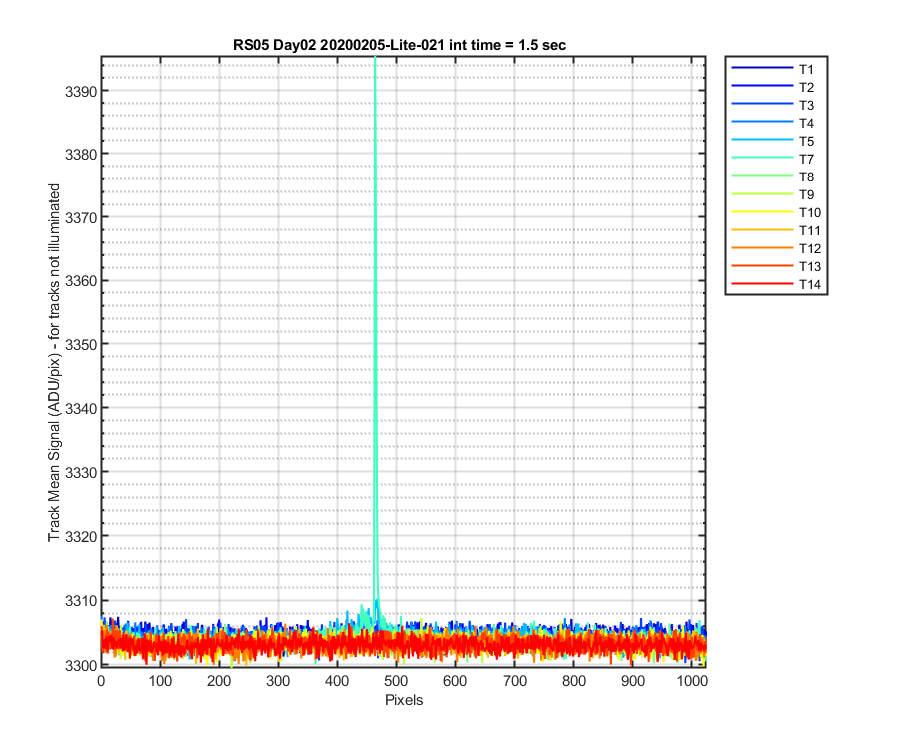Click the 0 x-axis tick label
The width and height of the screenshot is (900, 750).
[101, 681]
